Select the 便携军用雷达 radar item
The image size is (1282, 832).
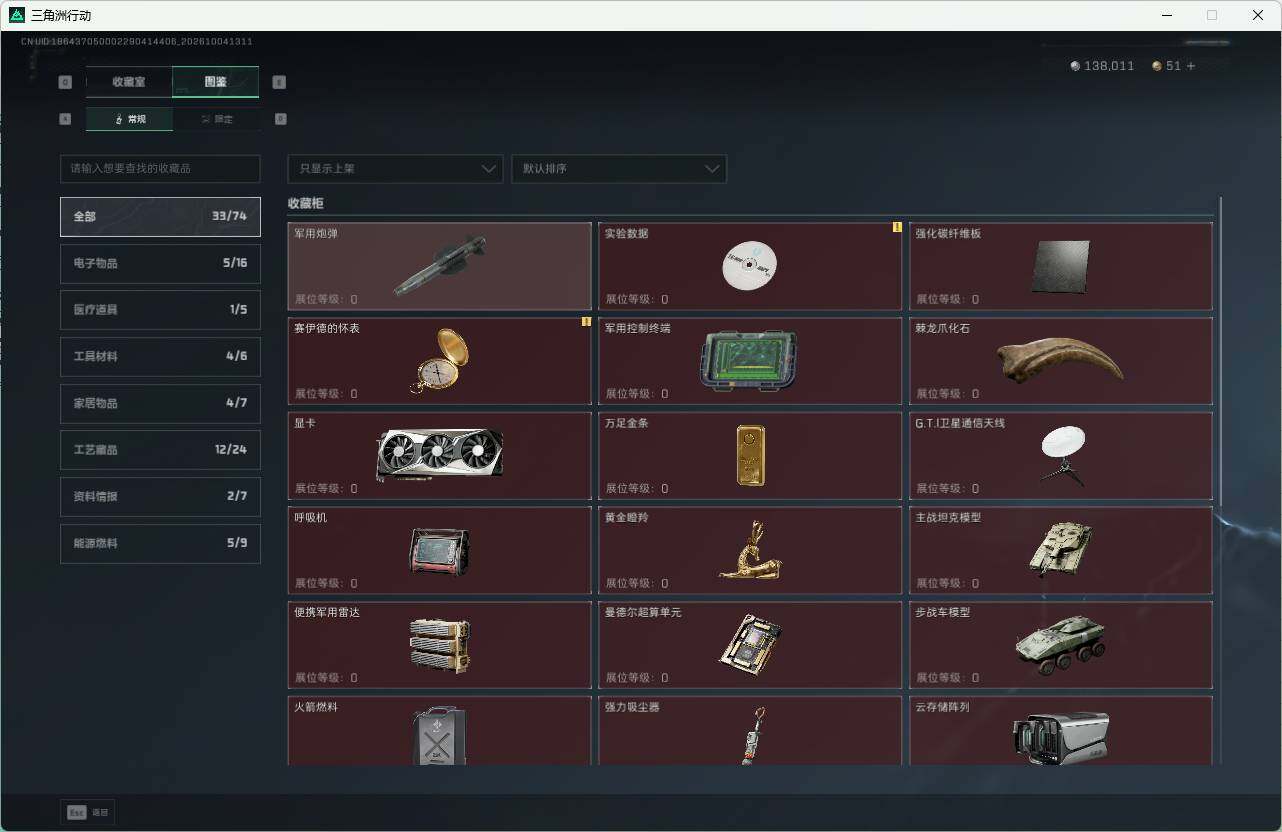(x=440, y=645)
